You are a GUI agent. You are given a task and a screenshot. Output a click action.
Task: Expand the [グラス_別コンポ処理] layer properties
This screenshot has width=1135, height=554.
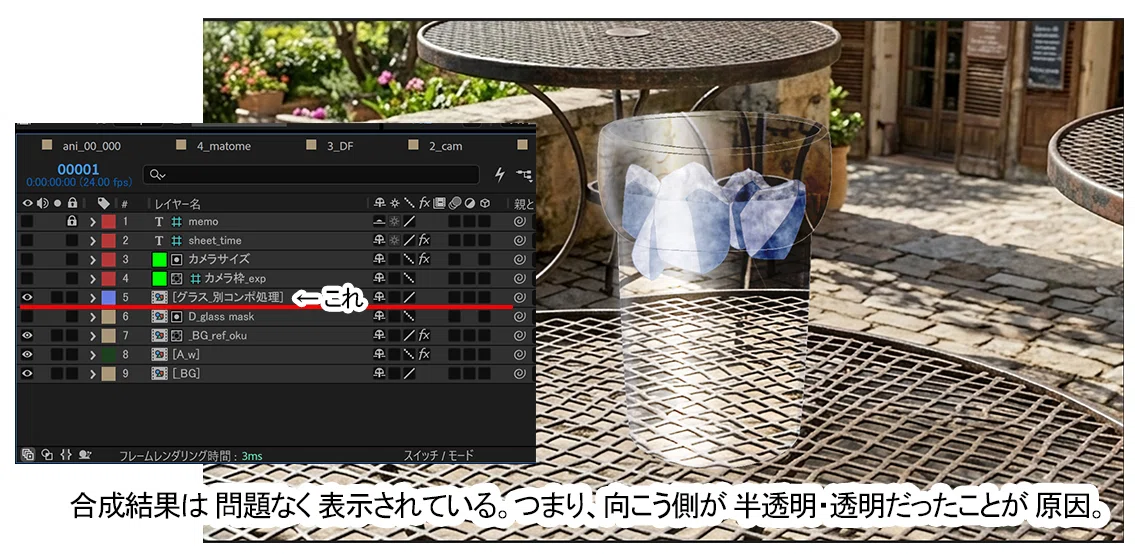93,297
